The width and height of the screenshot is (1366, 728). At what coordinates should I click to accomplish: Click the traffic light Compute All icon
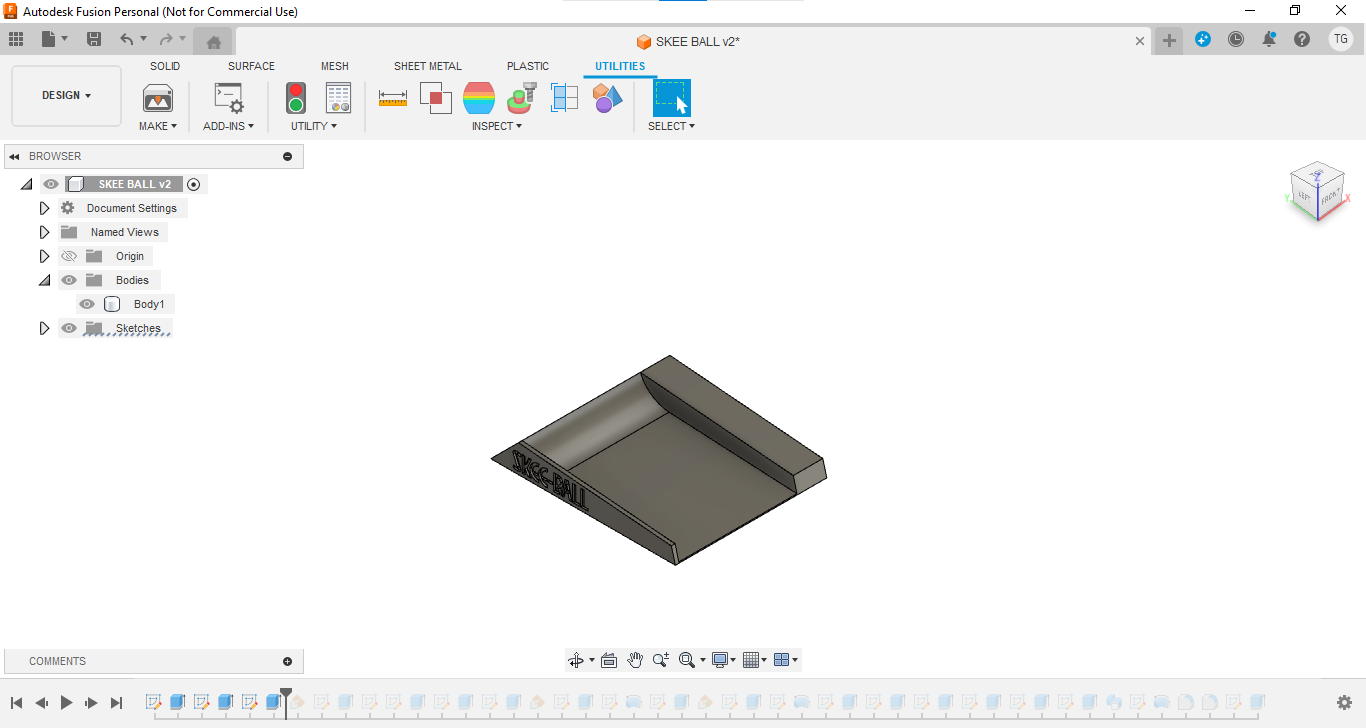pos(296,98)
